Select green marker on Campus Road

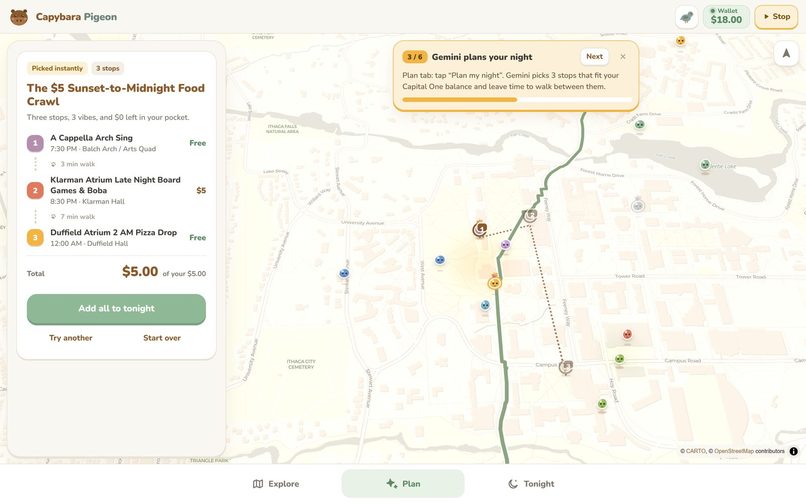point(619,359)
